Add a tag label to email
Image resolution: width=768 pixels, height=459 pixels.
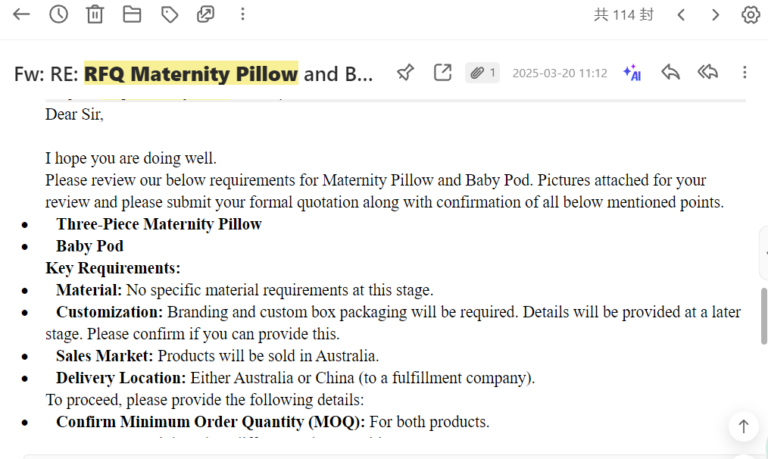coord(169,14)
